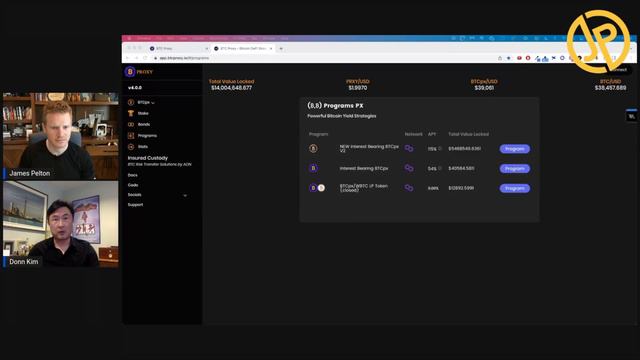Screen dimensions: 640x360
Task: Expand the BTCpx sidebar dropdown
Action: pyautogui.click(x=141, y=102)
